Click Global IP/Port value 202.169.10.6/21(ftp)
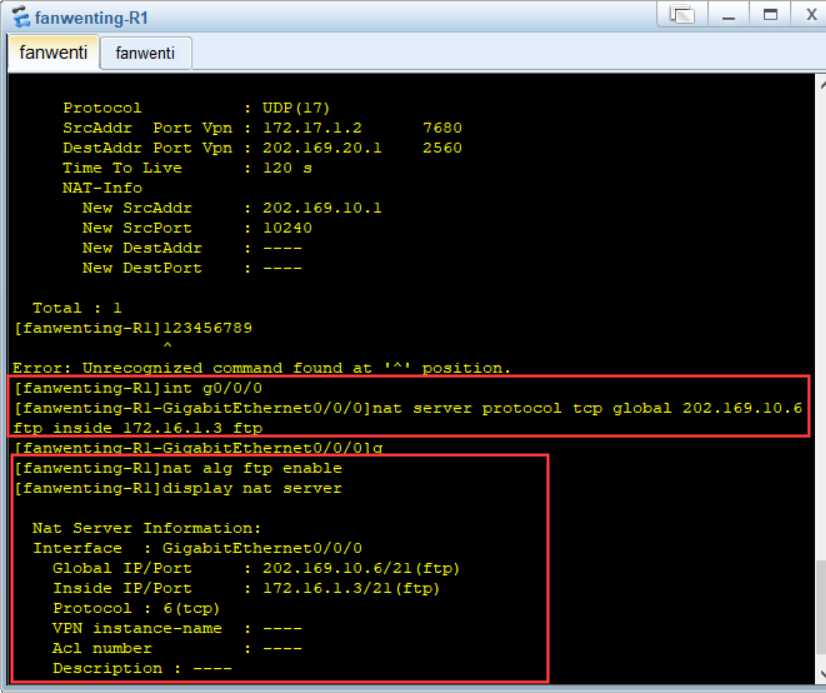 (x=361, y=568)
